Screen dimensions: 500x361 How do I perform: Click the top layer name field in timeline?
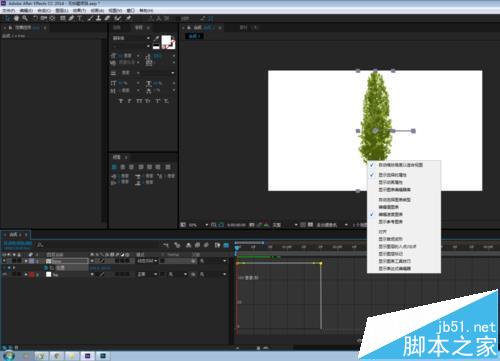[x=70, y=261]
